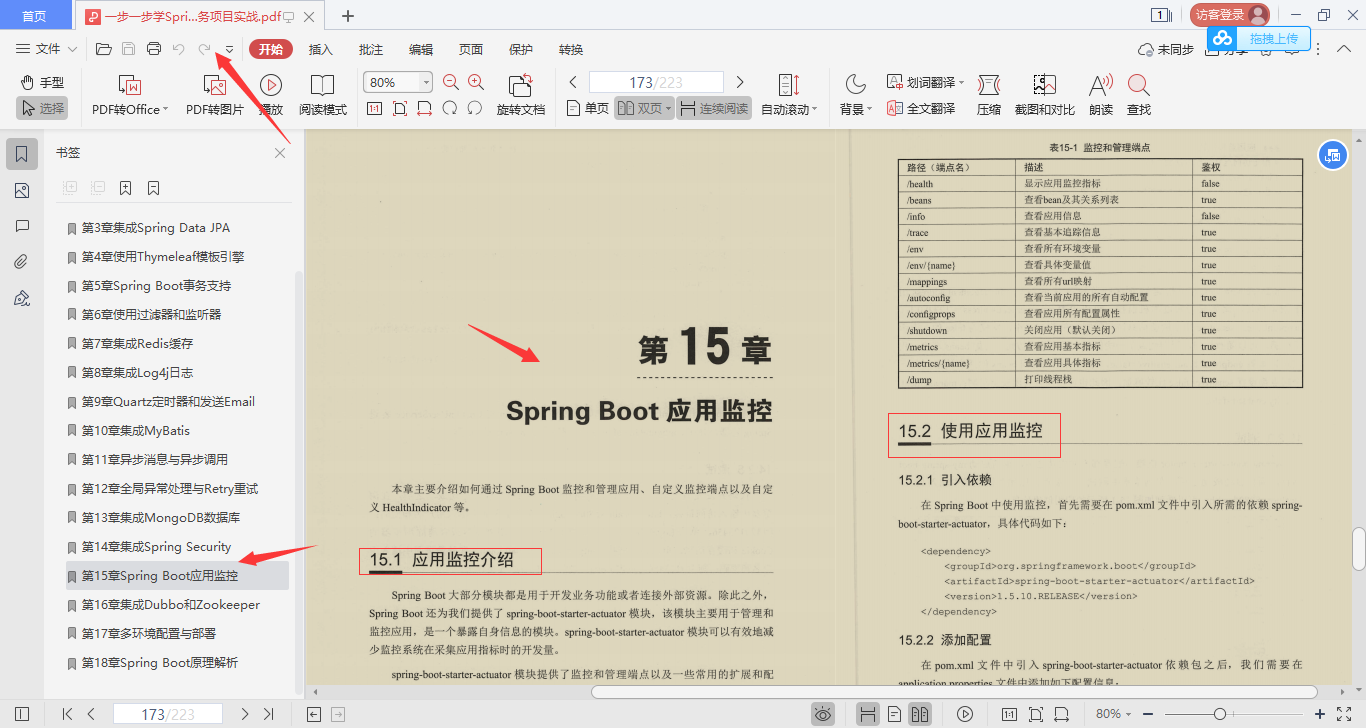Collapse the ribbon with the chevron

(1345, 49)
